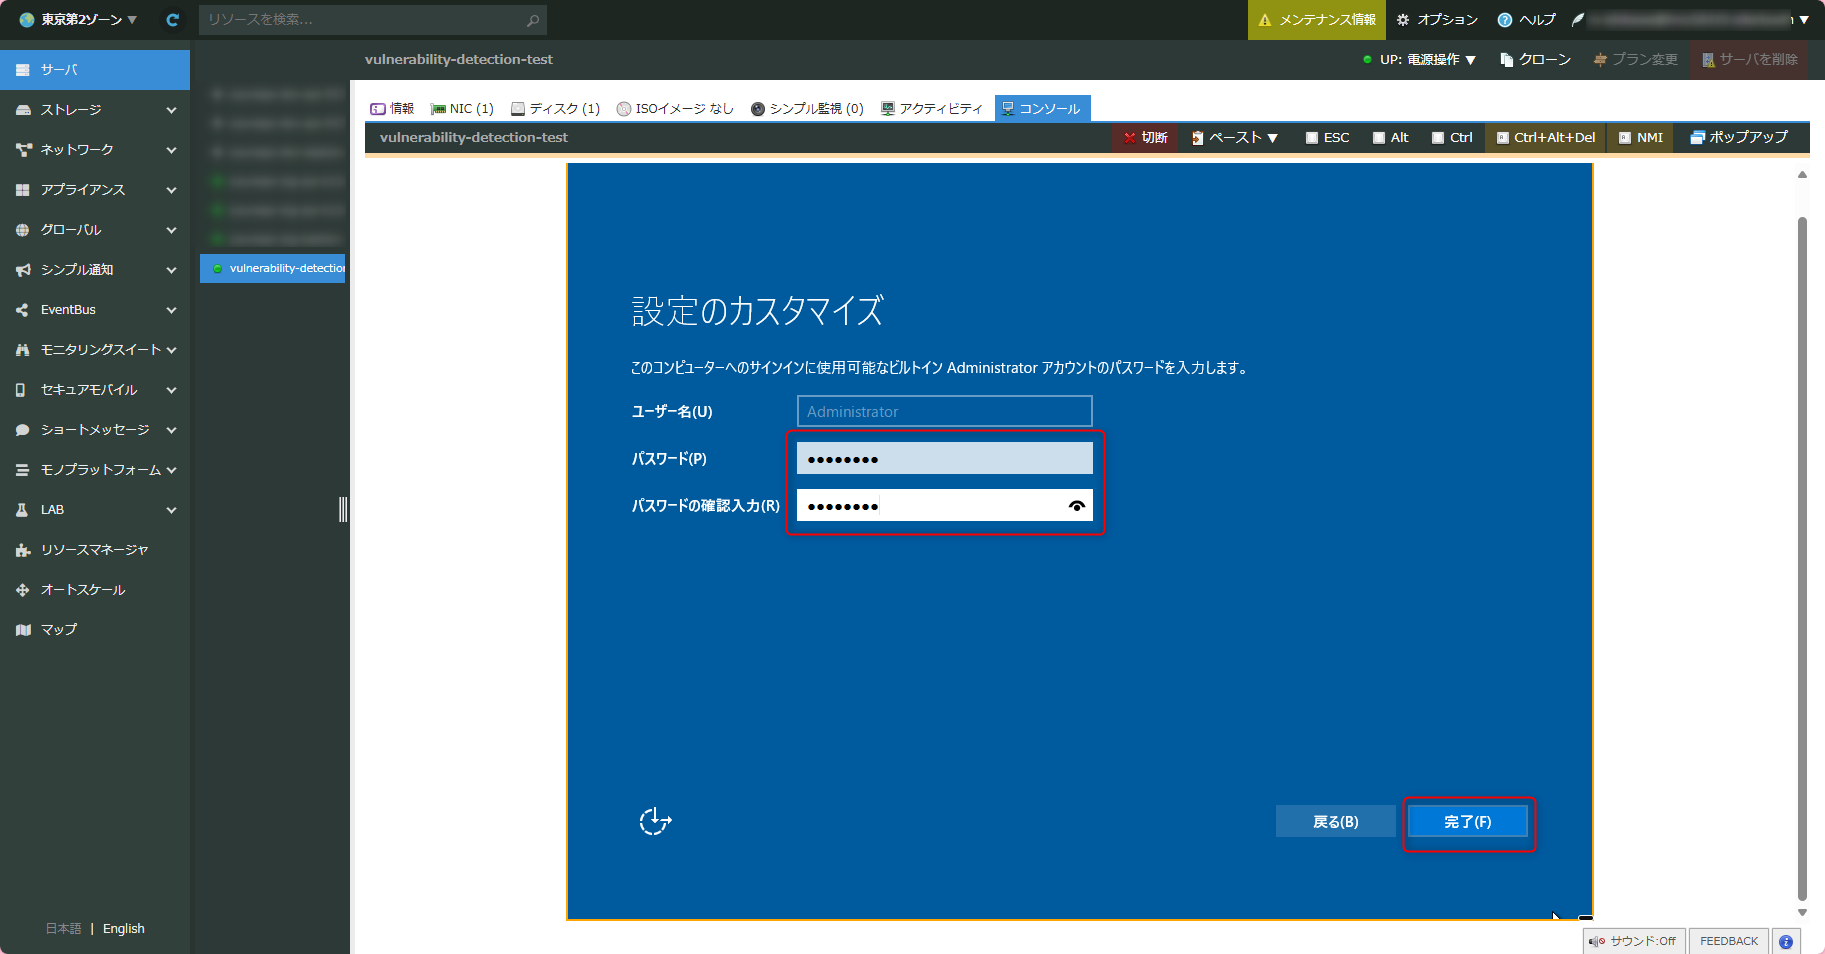
Task: Open the console in a popup window
Action: pyautogui.click(x=1739, y=137)
